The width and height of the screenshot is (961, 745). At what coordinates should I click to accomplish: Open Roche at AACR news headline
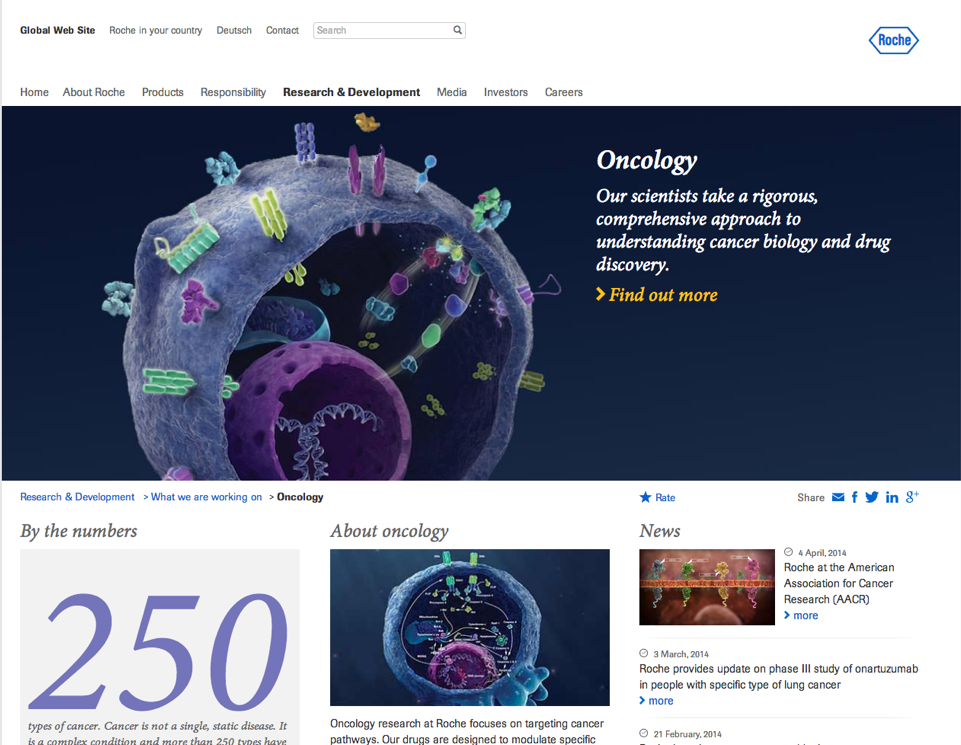[x=839, y=583]
